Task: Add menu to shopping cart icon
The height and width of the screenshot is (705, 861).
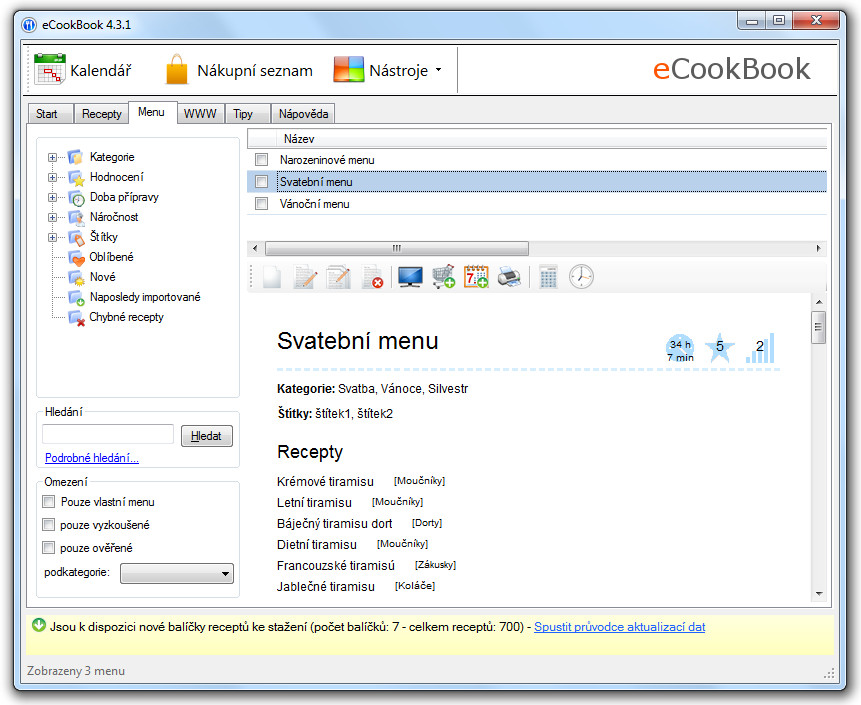Action: [x=443, y=277]
